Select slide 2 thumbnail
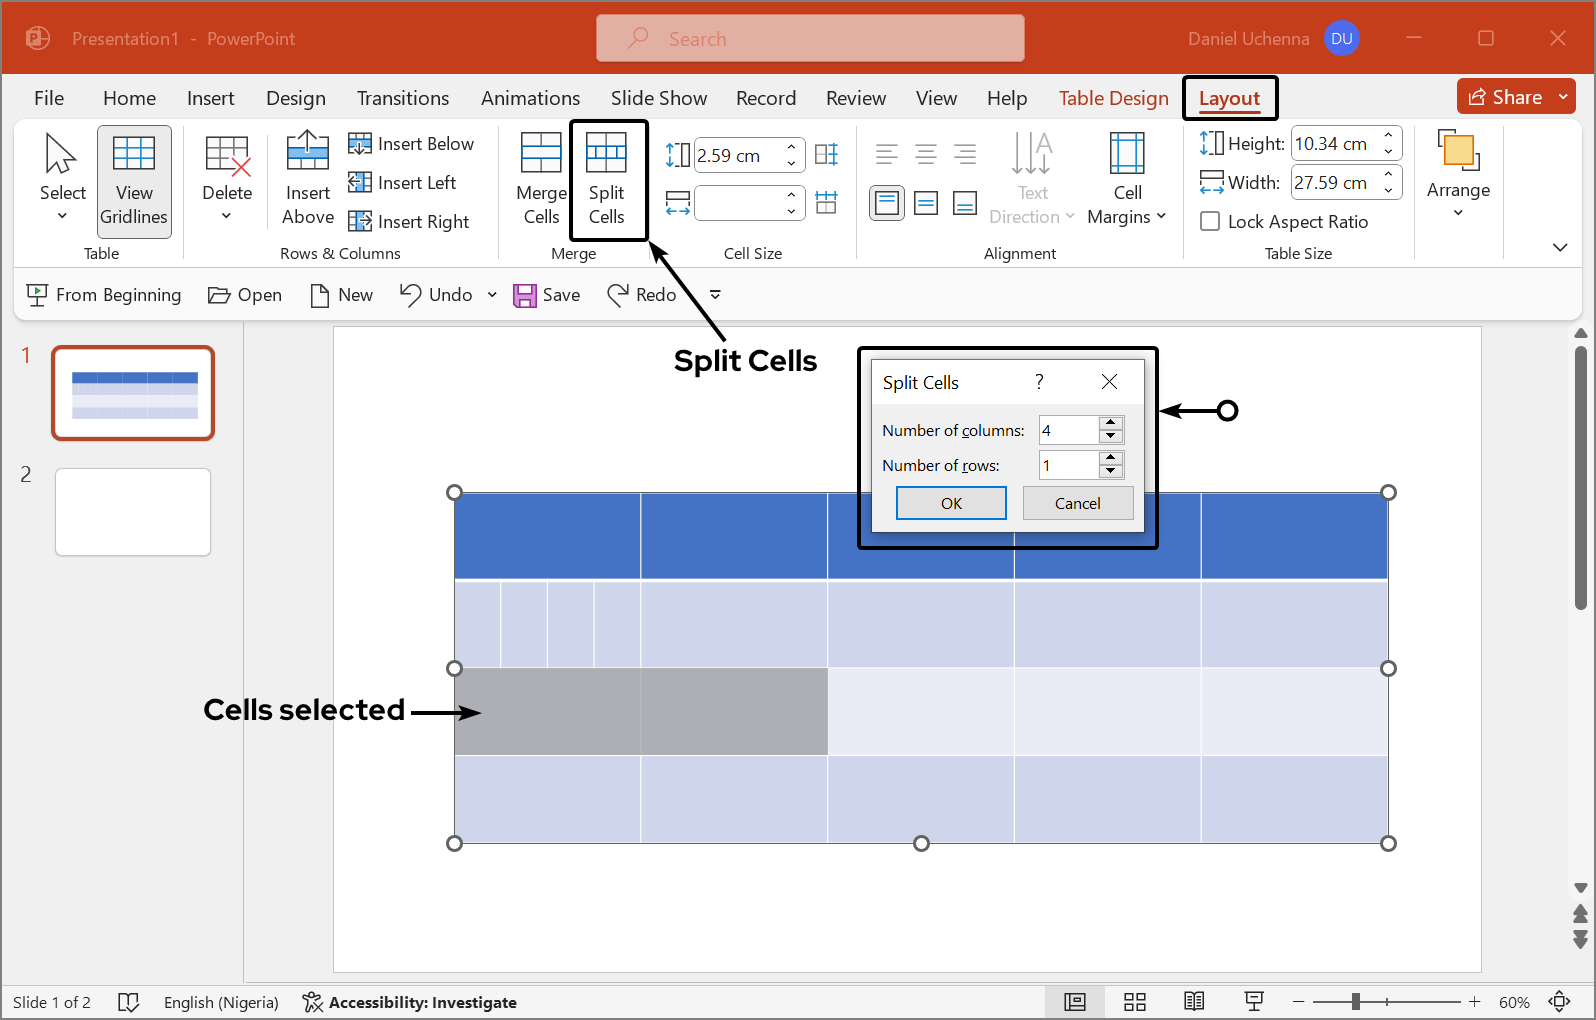Screen dimensions: 1596x1020 [133, 512]
